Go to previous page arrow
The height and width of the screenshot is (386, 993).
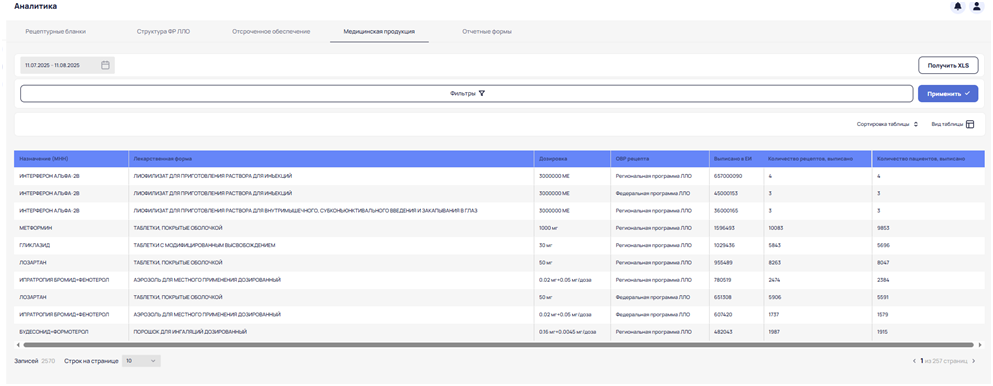coord(914,361)
